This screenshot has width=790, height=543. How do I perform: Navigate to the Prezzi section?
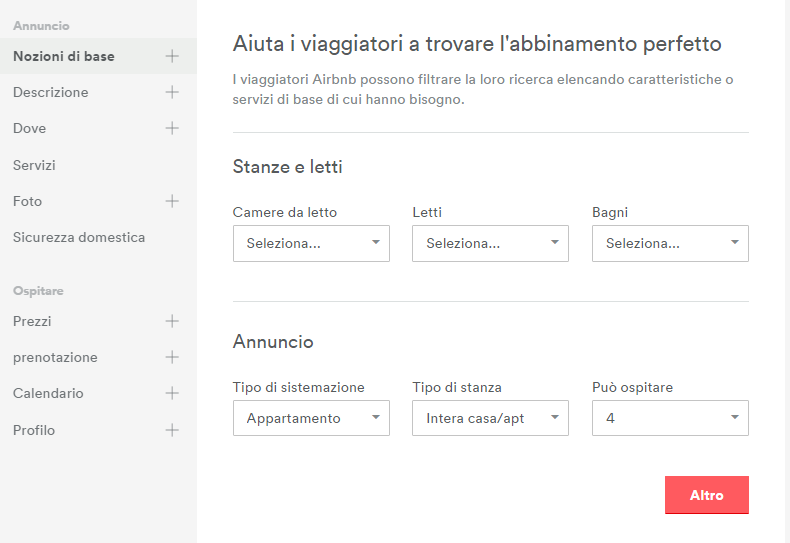[x=32, y=321]
